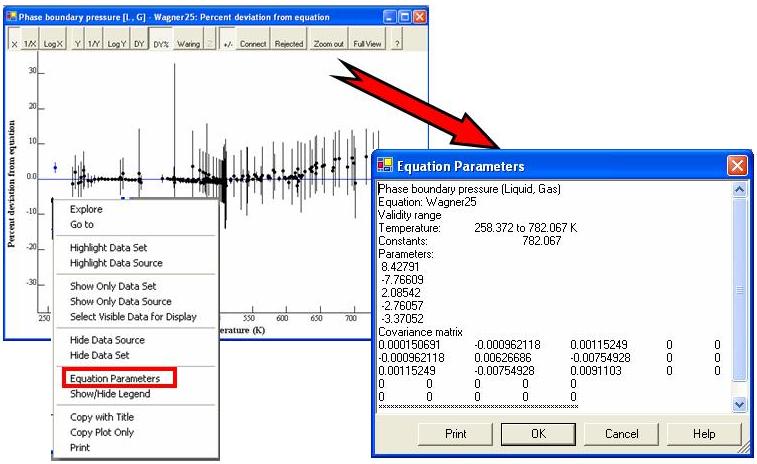Select the LogY axis button
757x464 pixels.
pos(116,45)
